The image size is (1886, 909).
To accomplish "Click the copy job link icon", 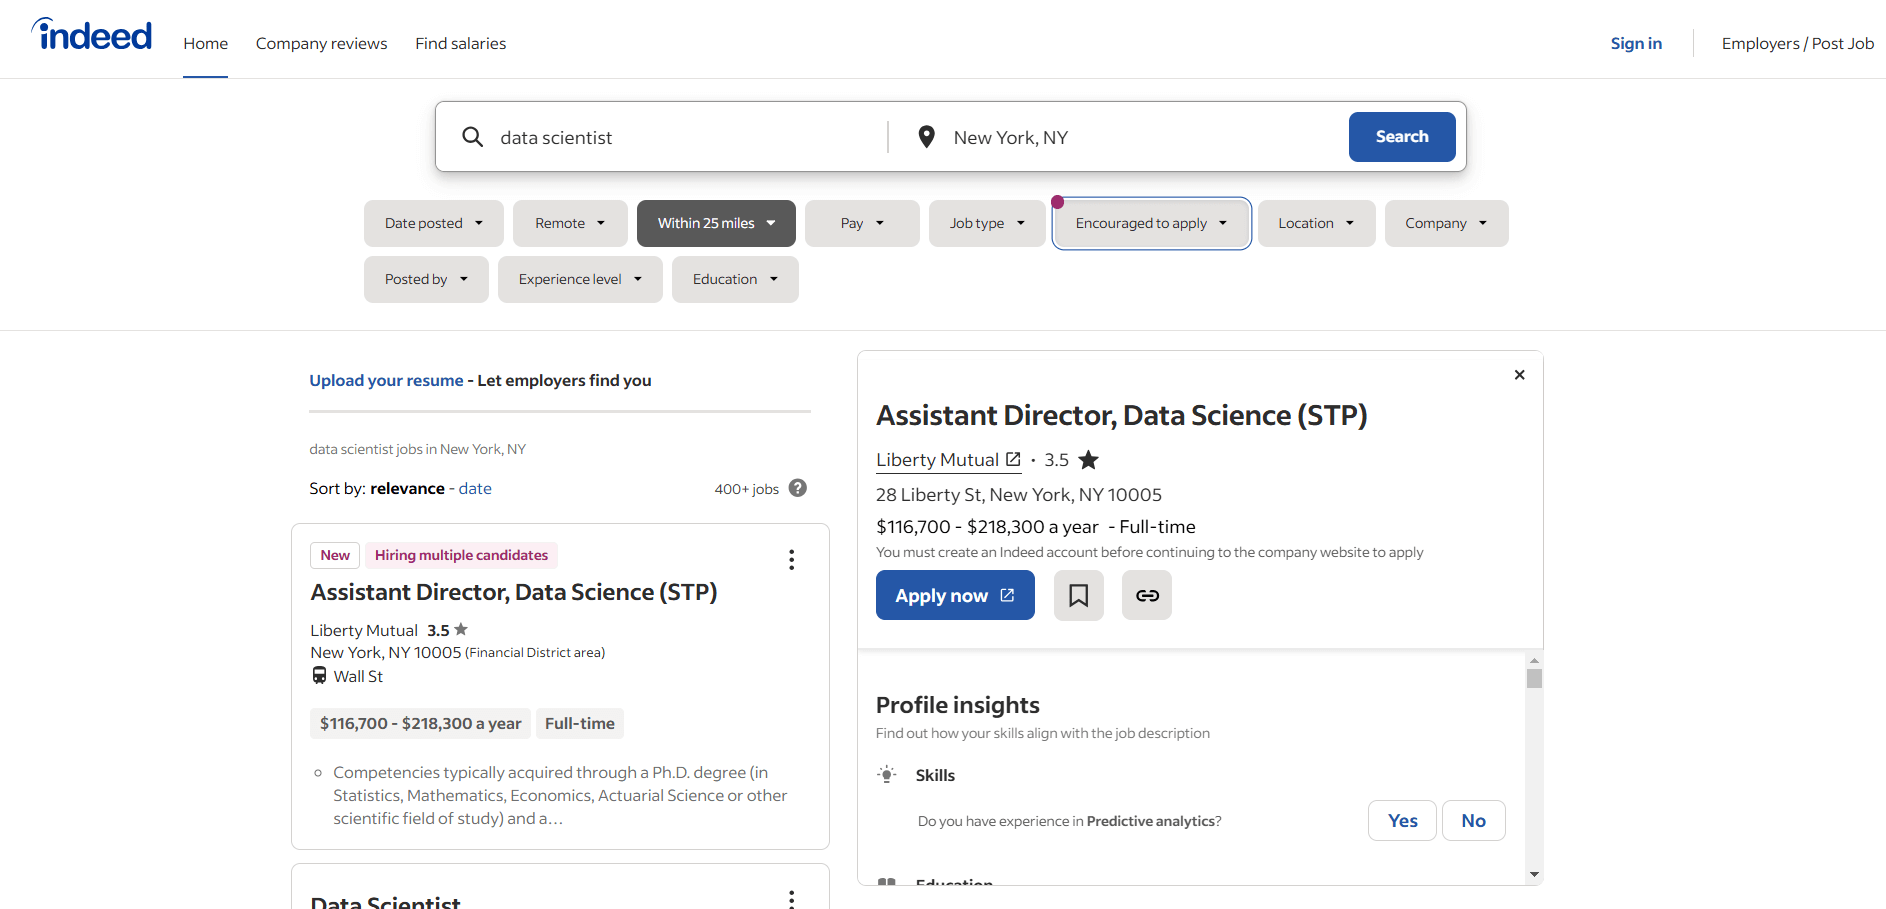I will tap(1146, 595).
